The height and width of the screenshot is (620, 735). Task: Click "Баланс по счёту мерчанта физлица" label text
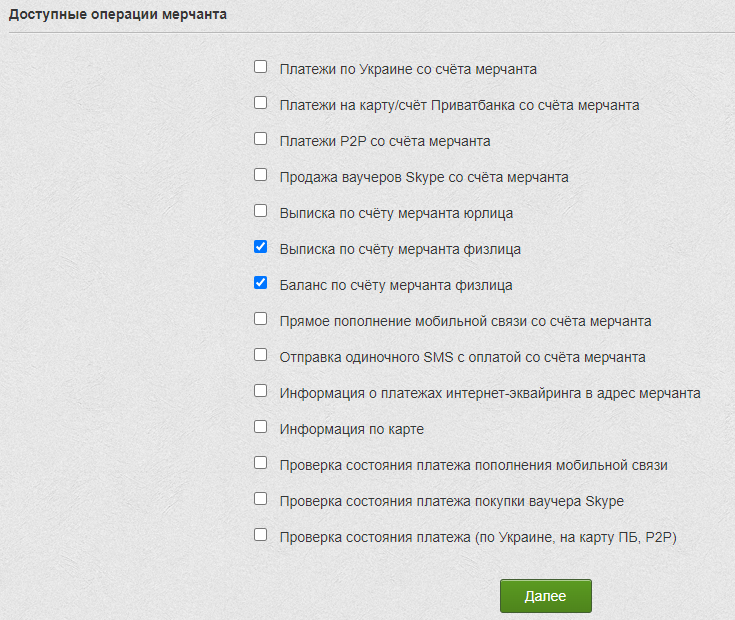[397, 285]
